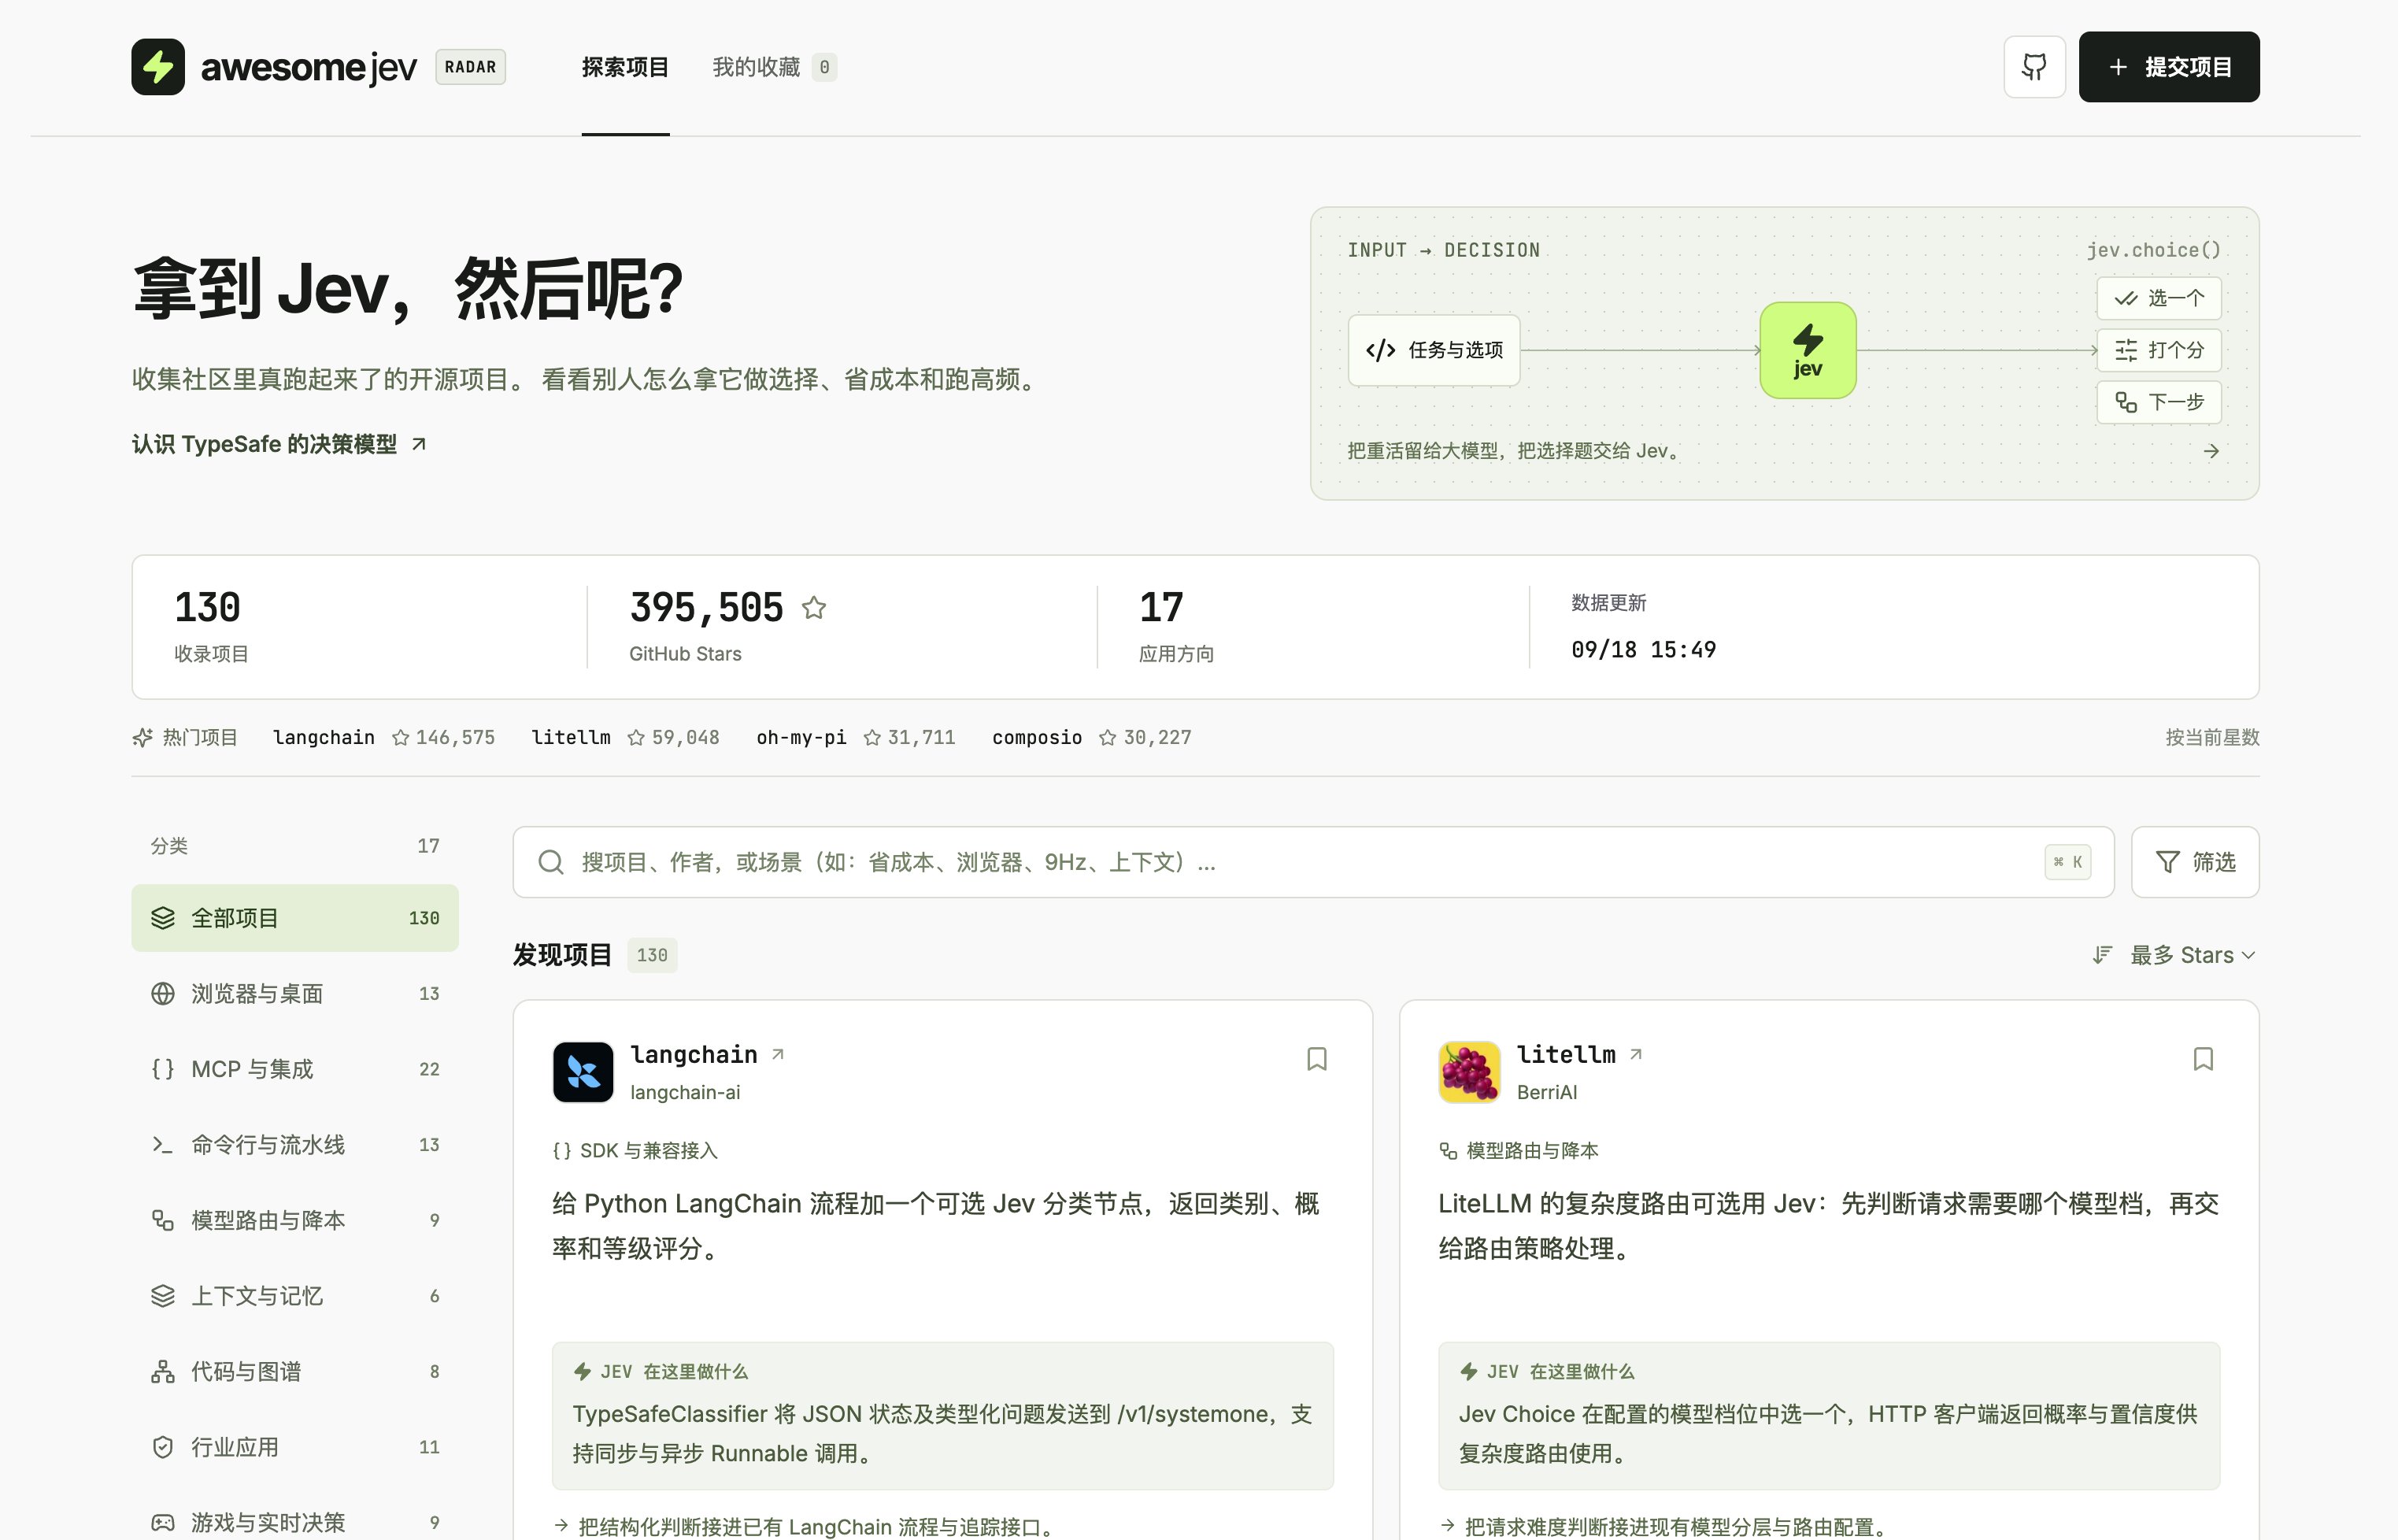
Task: Click hot project langchain 146,575
Action: tap(384, 738)
